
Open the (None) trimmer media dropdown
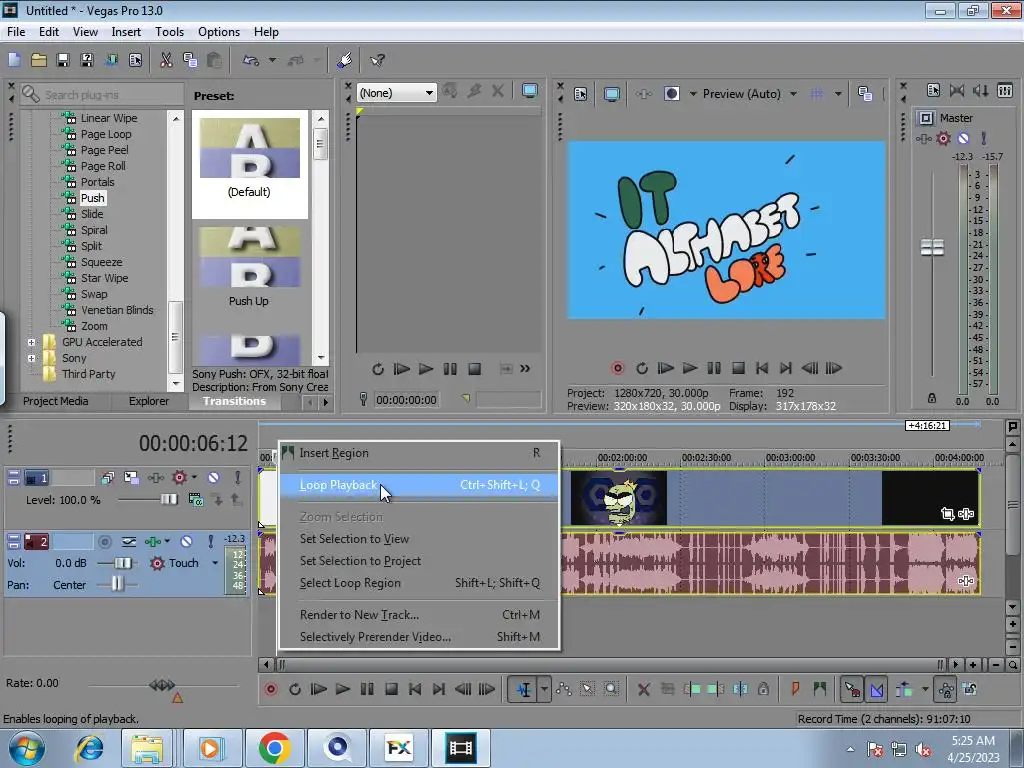click(396, 93)
